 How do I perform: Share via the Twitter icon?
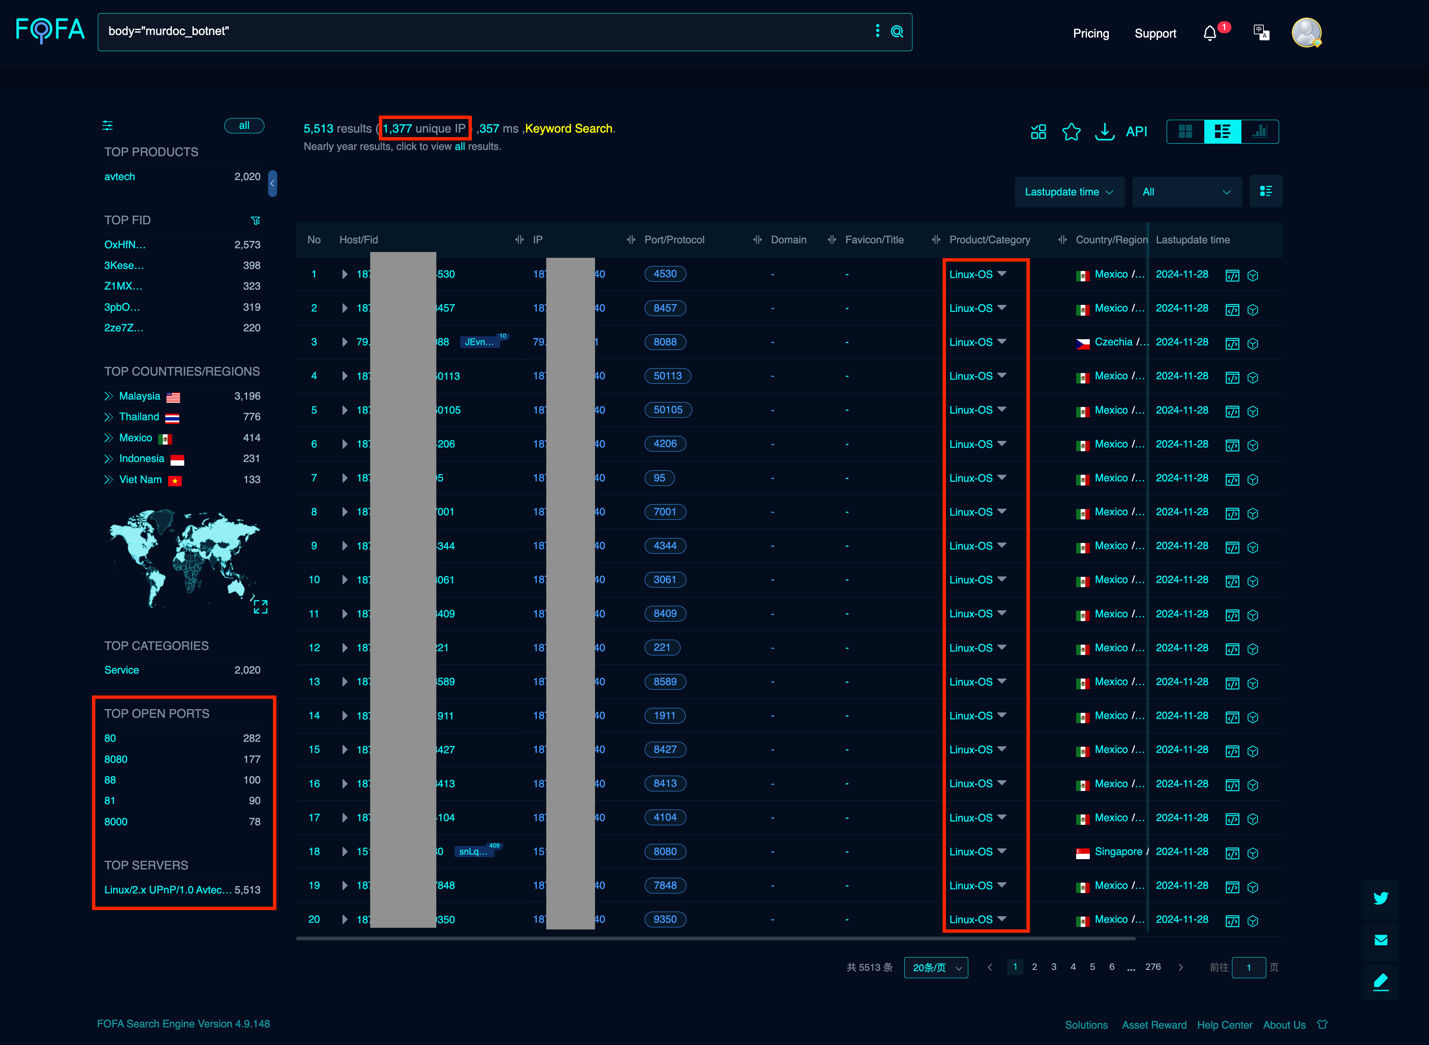pyautogui.click(x=1381, y=898)
